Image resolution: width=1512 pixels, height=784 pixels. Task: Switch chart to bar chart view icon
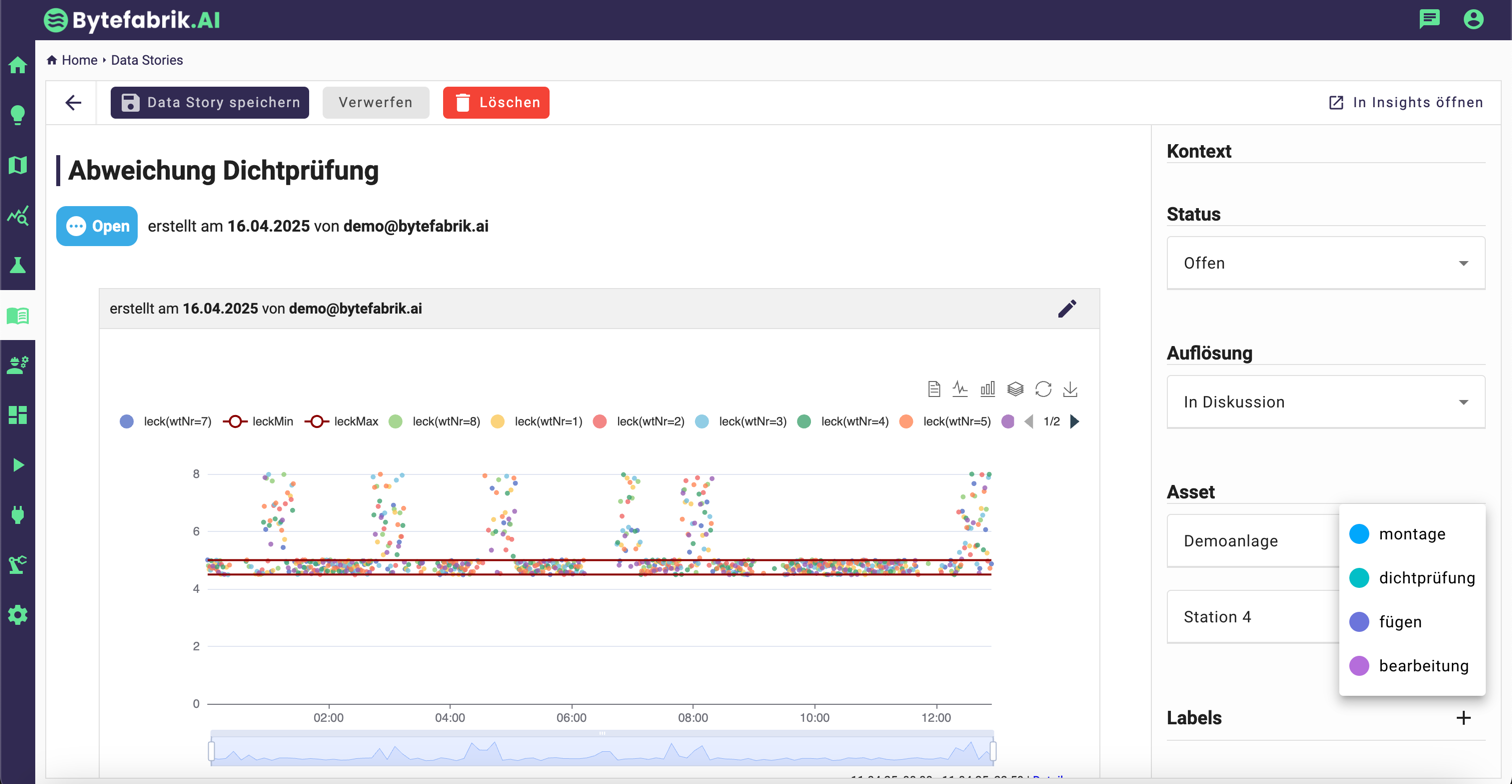point(988,389)
